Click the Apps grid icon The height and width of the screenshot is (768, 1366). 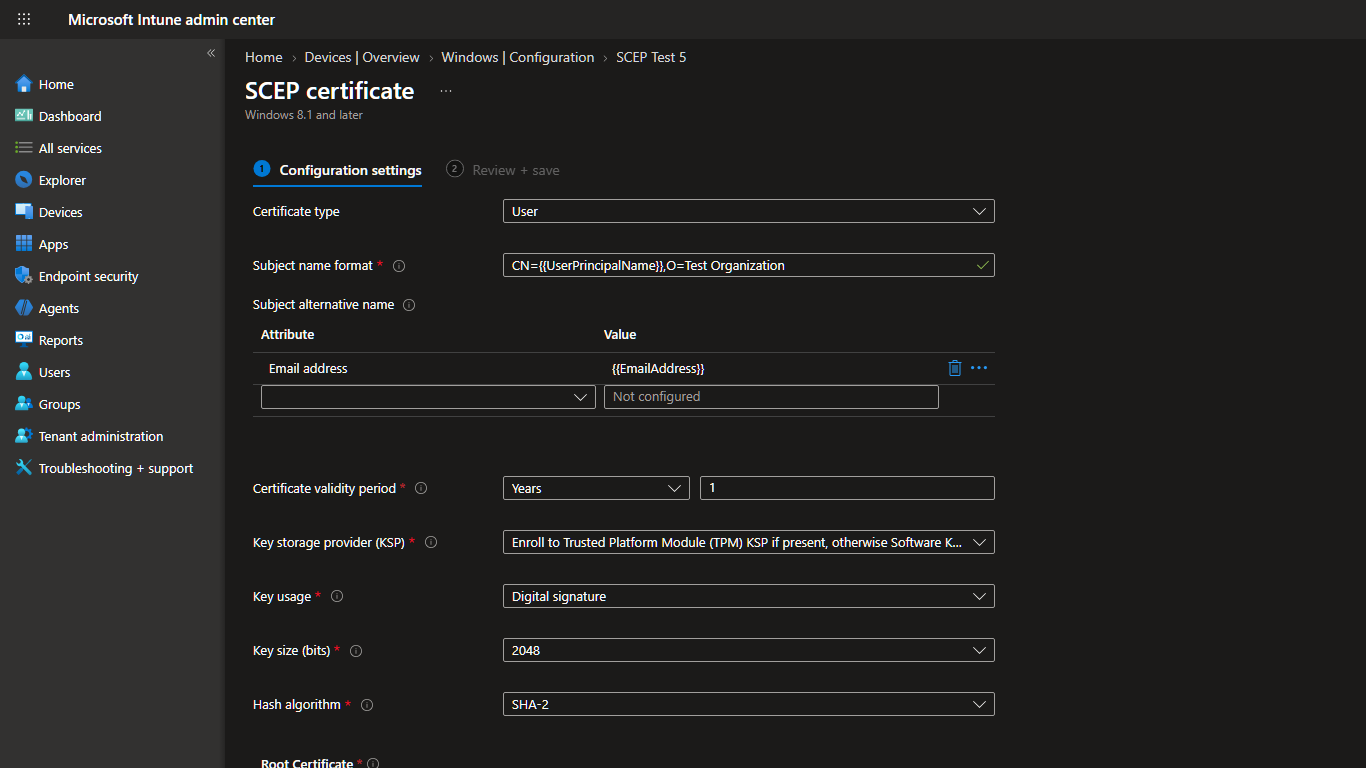[x=24, y=244]
